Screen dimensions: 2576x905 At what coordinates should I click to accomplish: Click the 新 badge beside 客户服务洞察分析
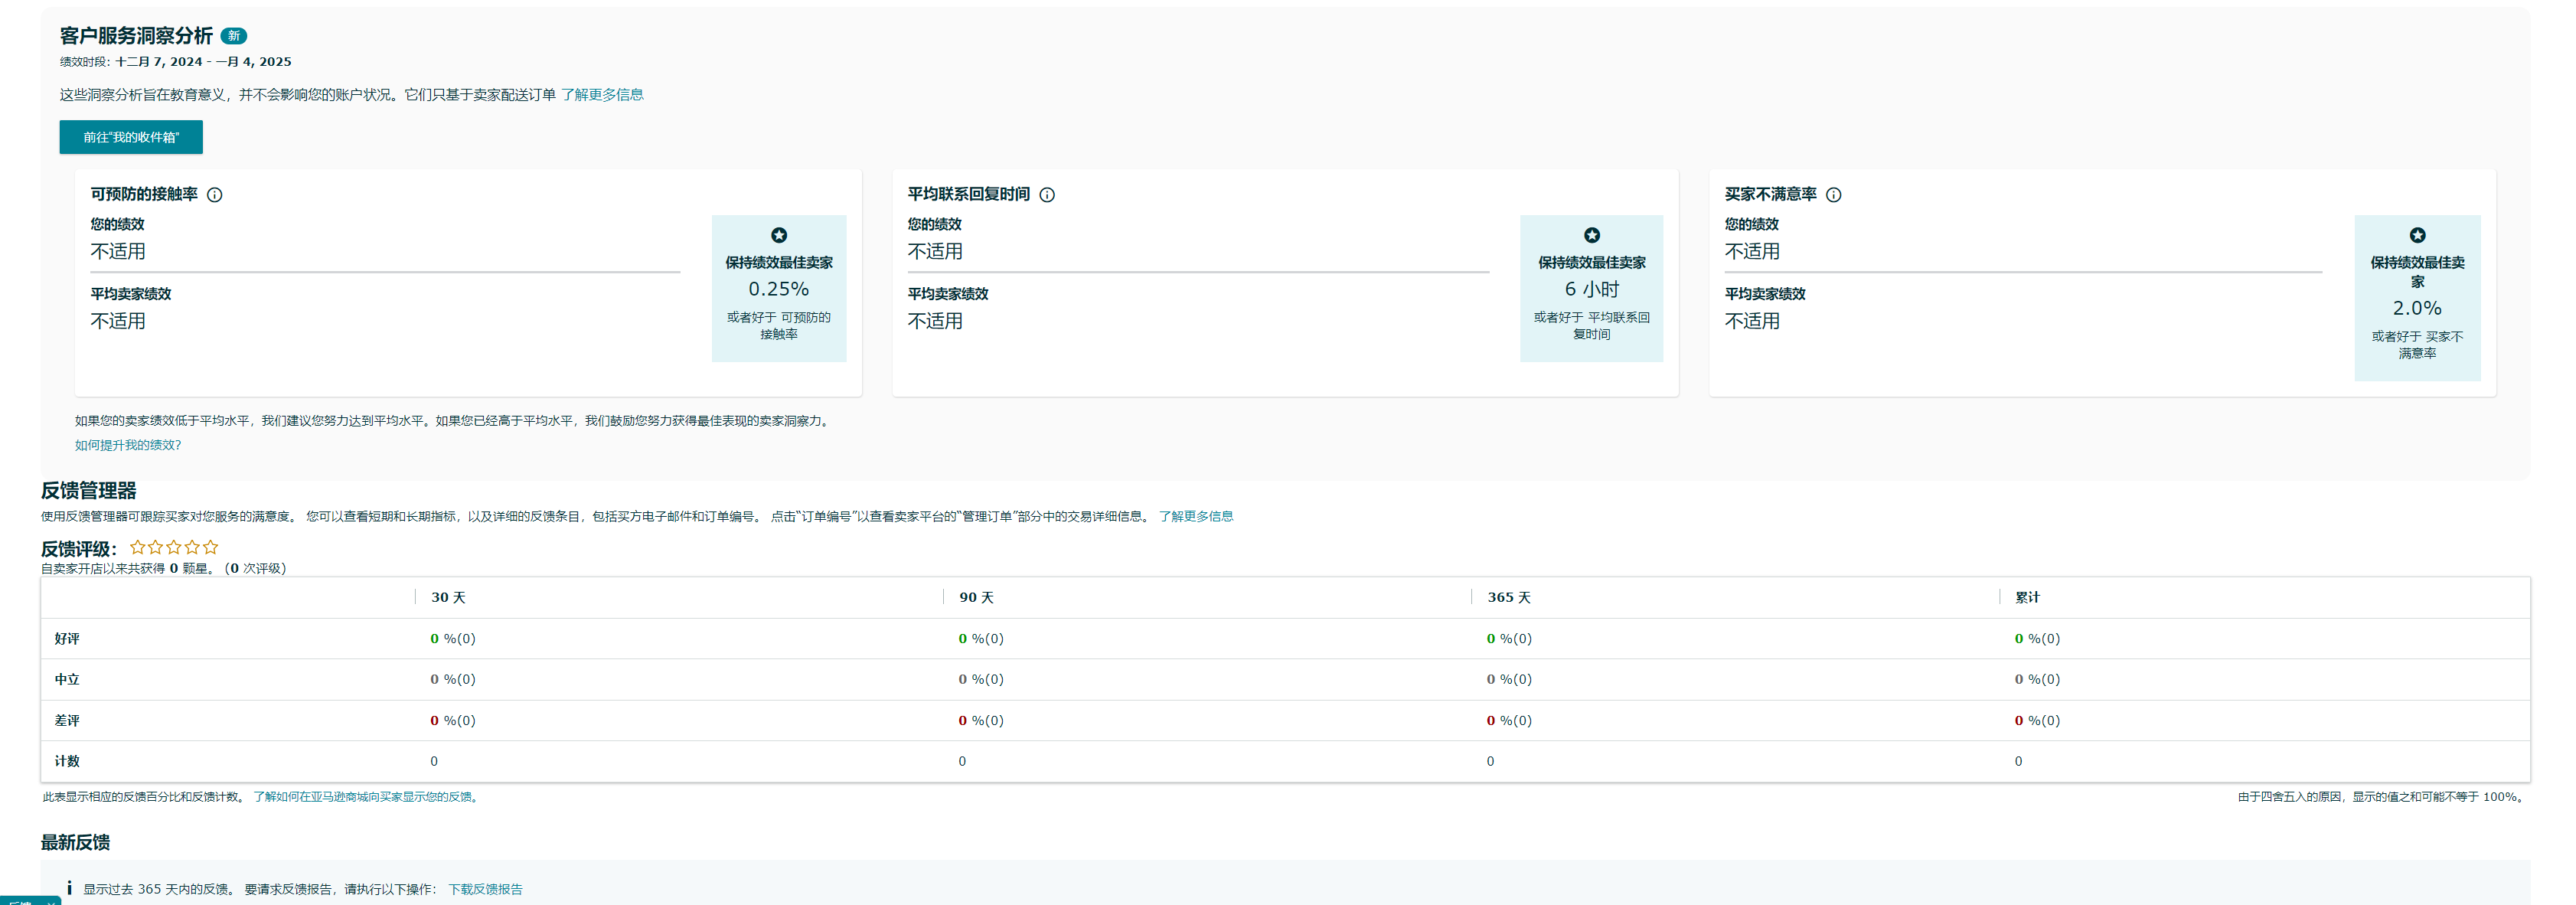click(233, 36)
